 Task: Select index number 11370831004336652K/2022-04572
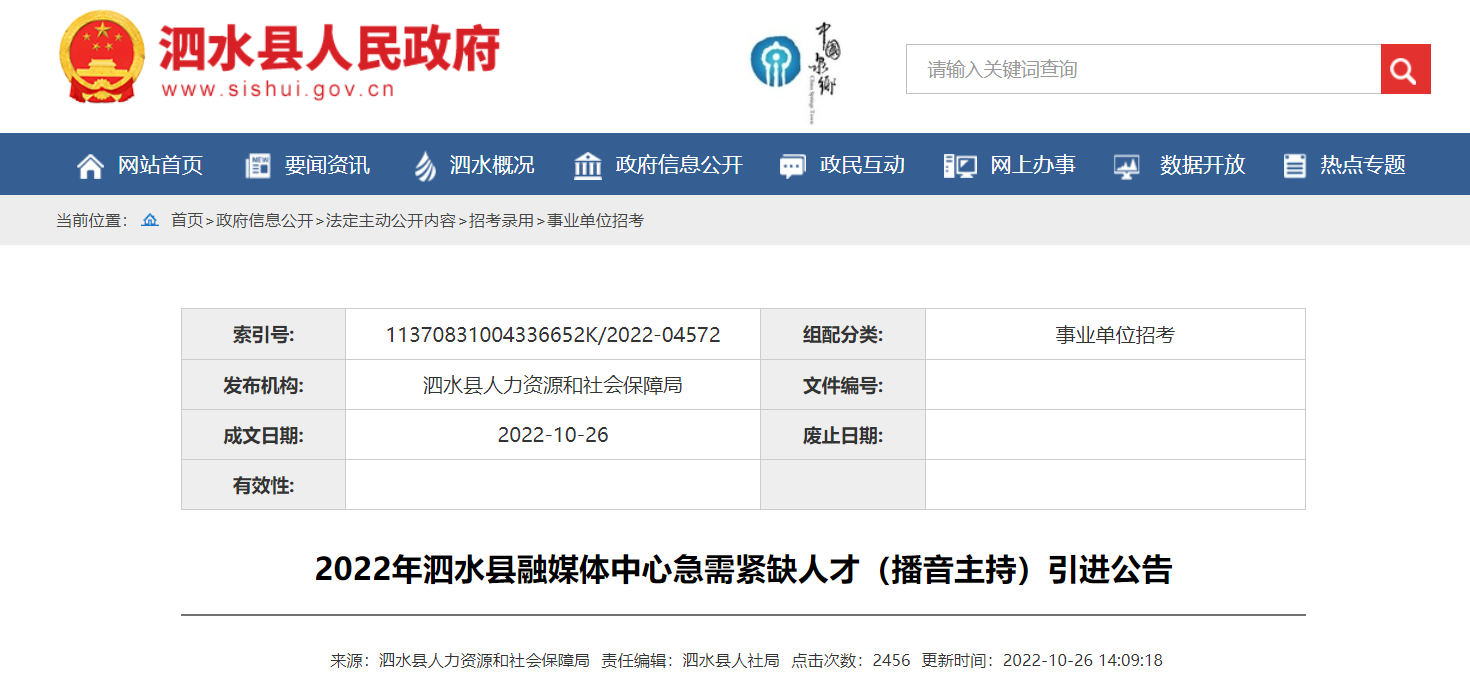coord(553,335)
